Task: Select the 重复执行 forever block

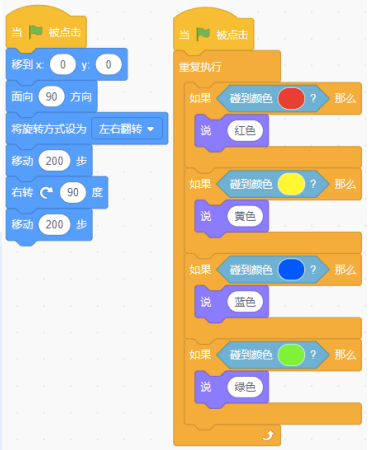Action: click(200, 67)
